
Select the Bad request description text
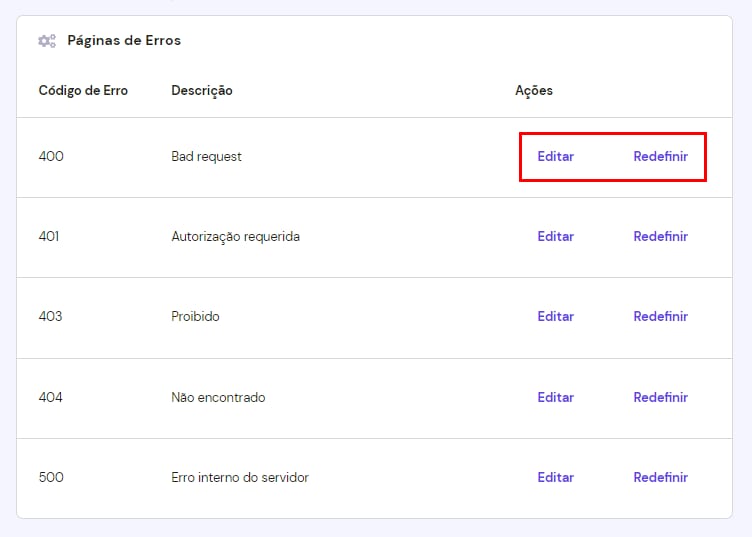pyautogui.click(x=206, y=157)
